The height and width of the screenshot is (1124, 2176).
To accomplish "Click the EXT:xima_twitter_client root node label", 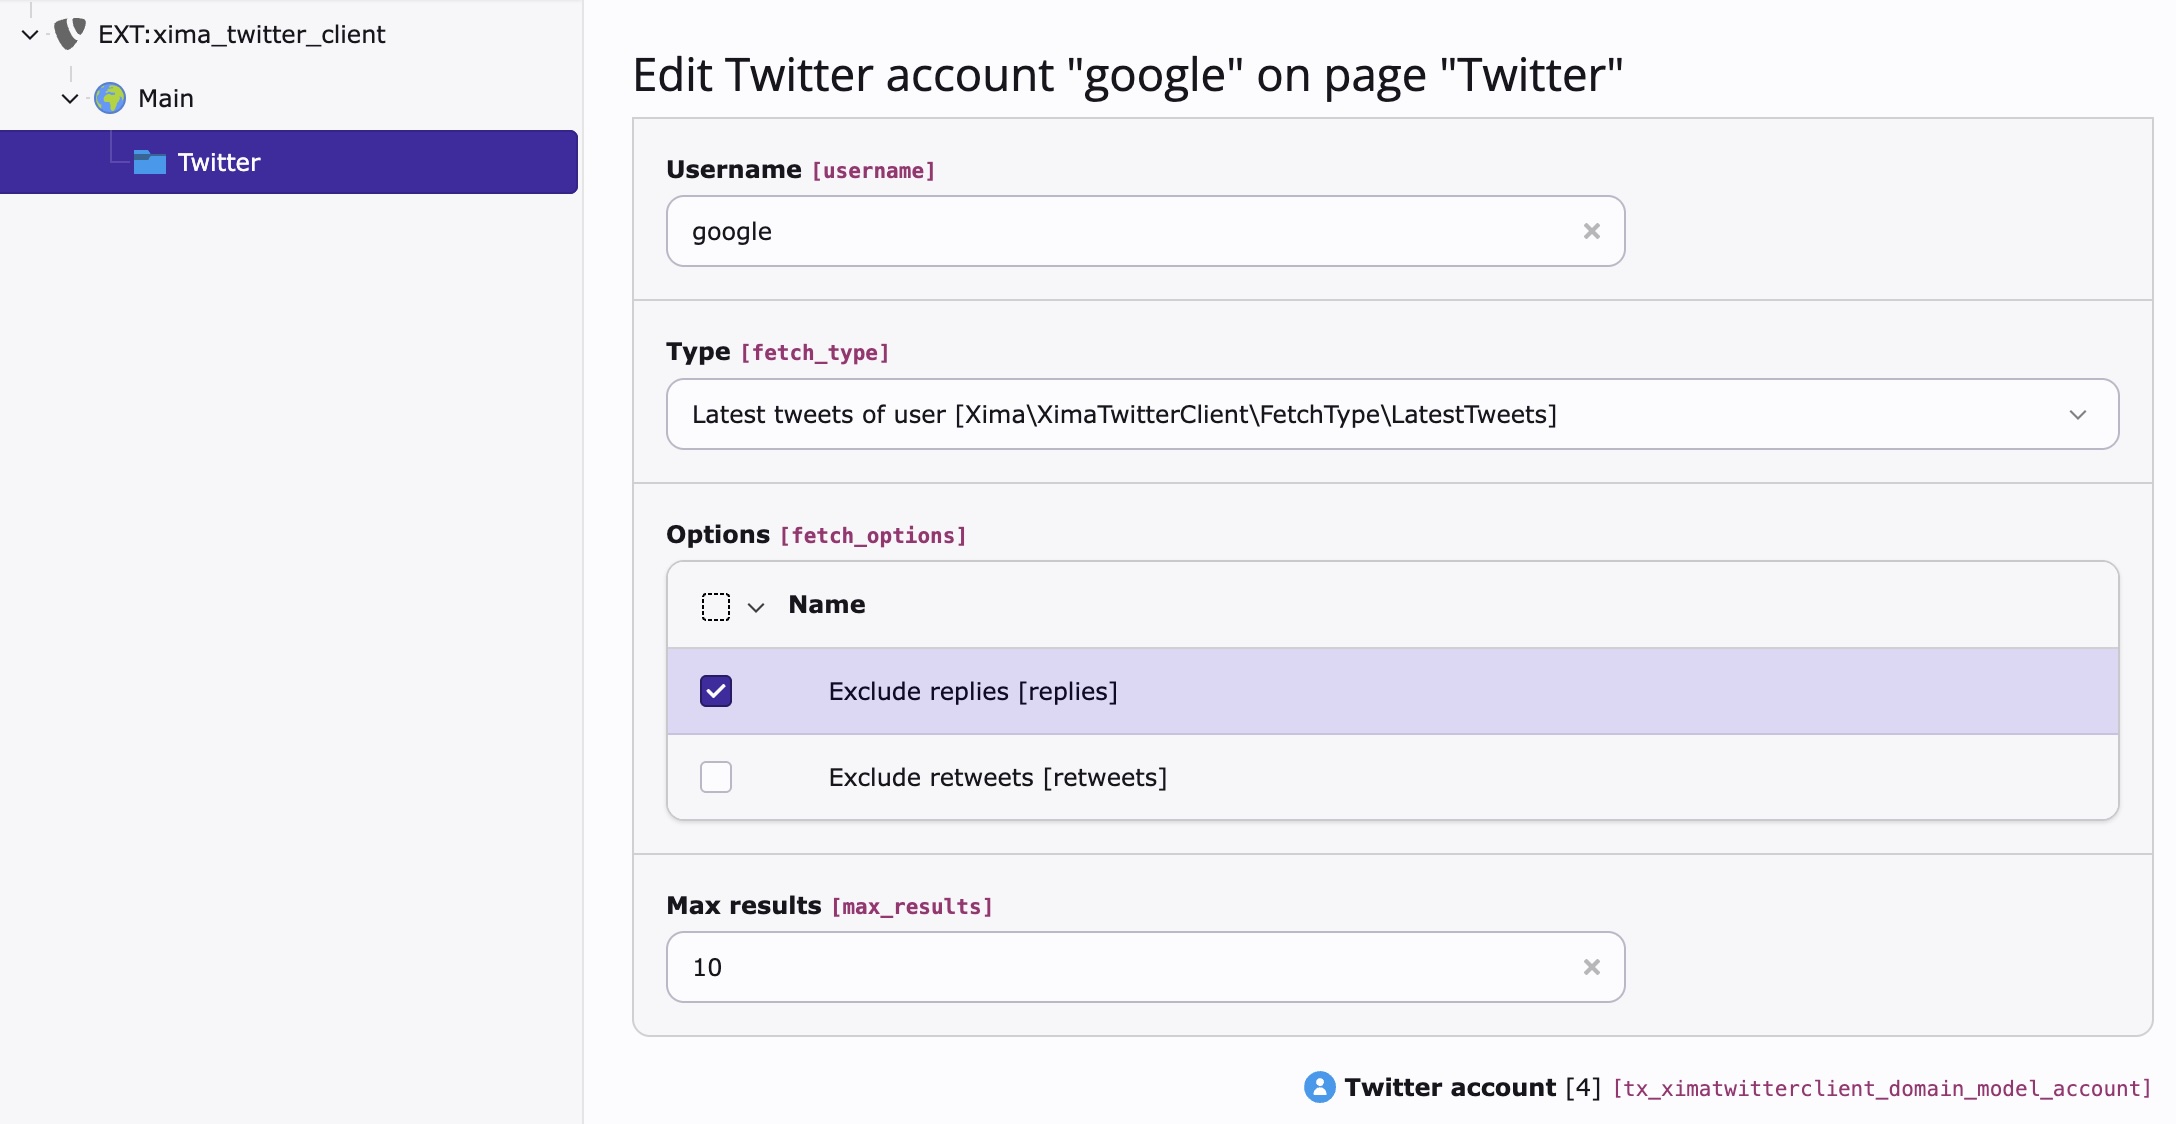I will (241, 33).
